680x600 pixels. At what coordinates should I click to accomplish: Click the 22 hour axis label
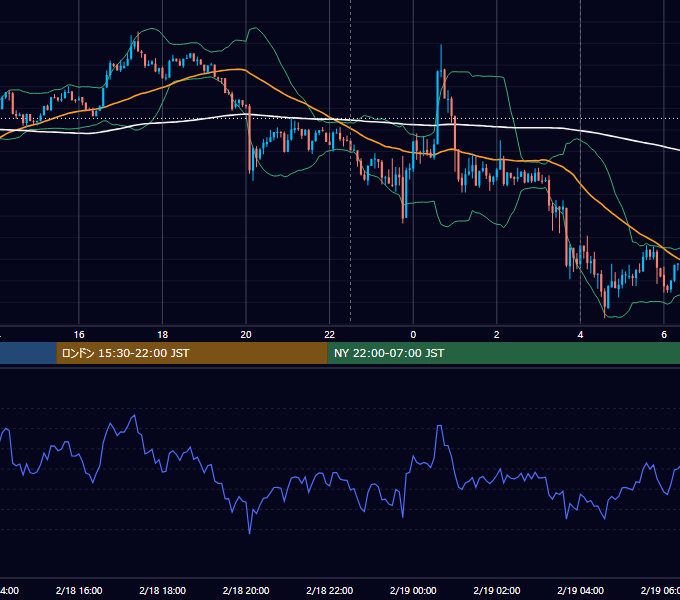tap(330, 335)
